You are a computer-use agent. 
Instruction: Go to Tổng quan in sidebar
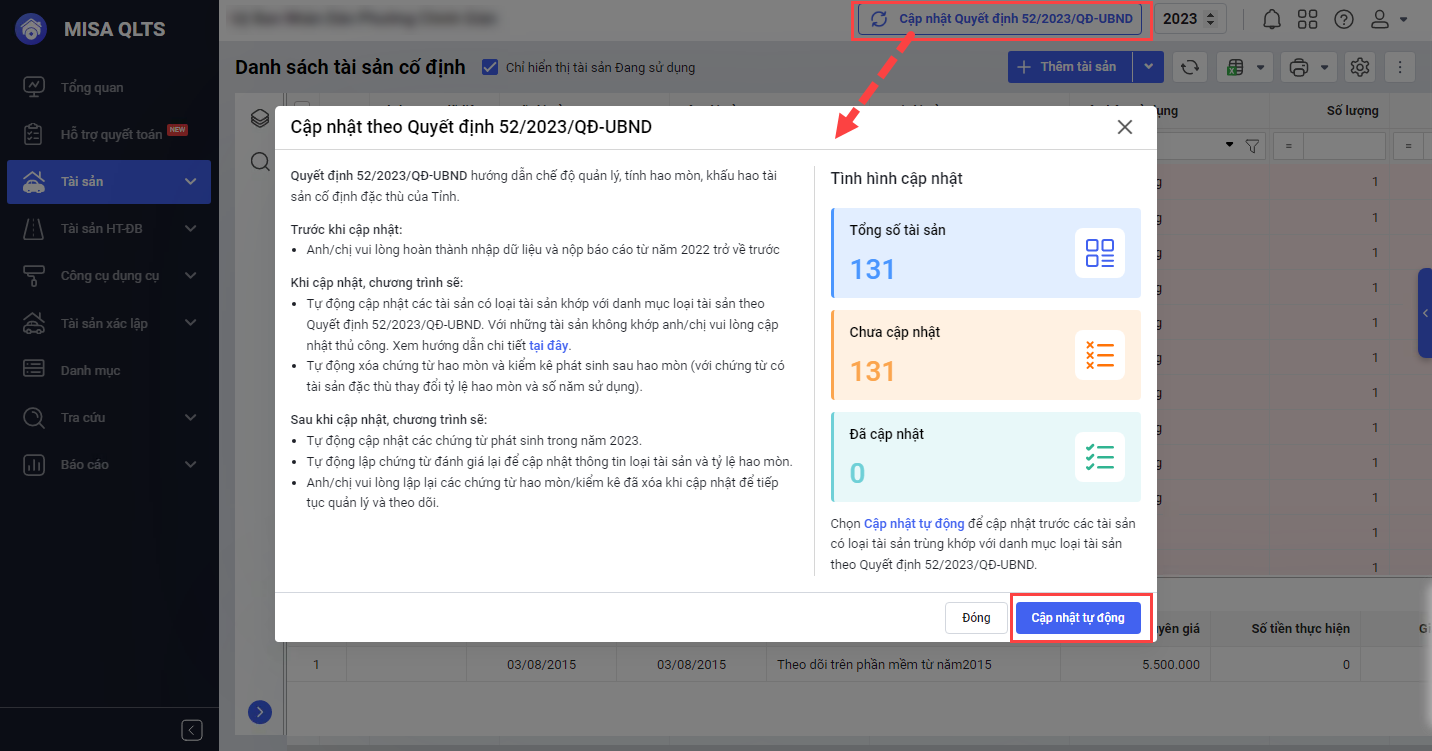(92, 87)
